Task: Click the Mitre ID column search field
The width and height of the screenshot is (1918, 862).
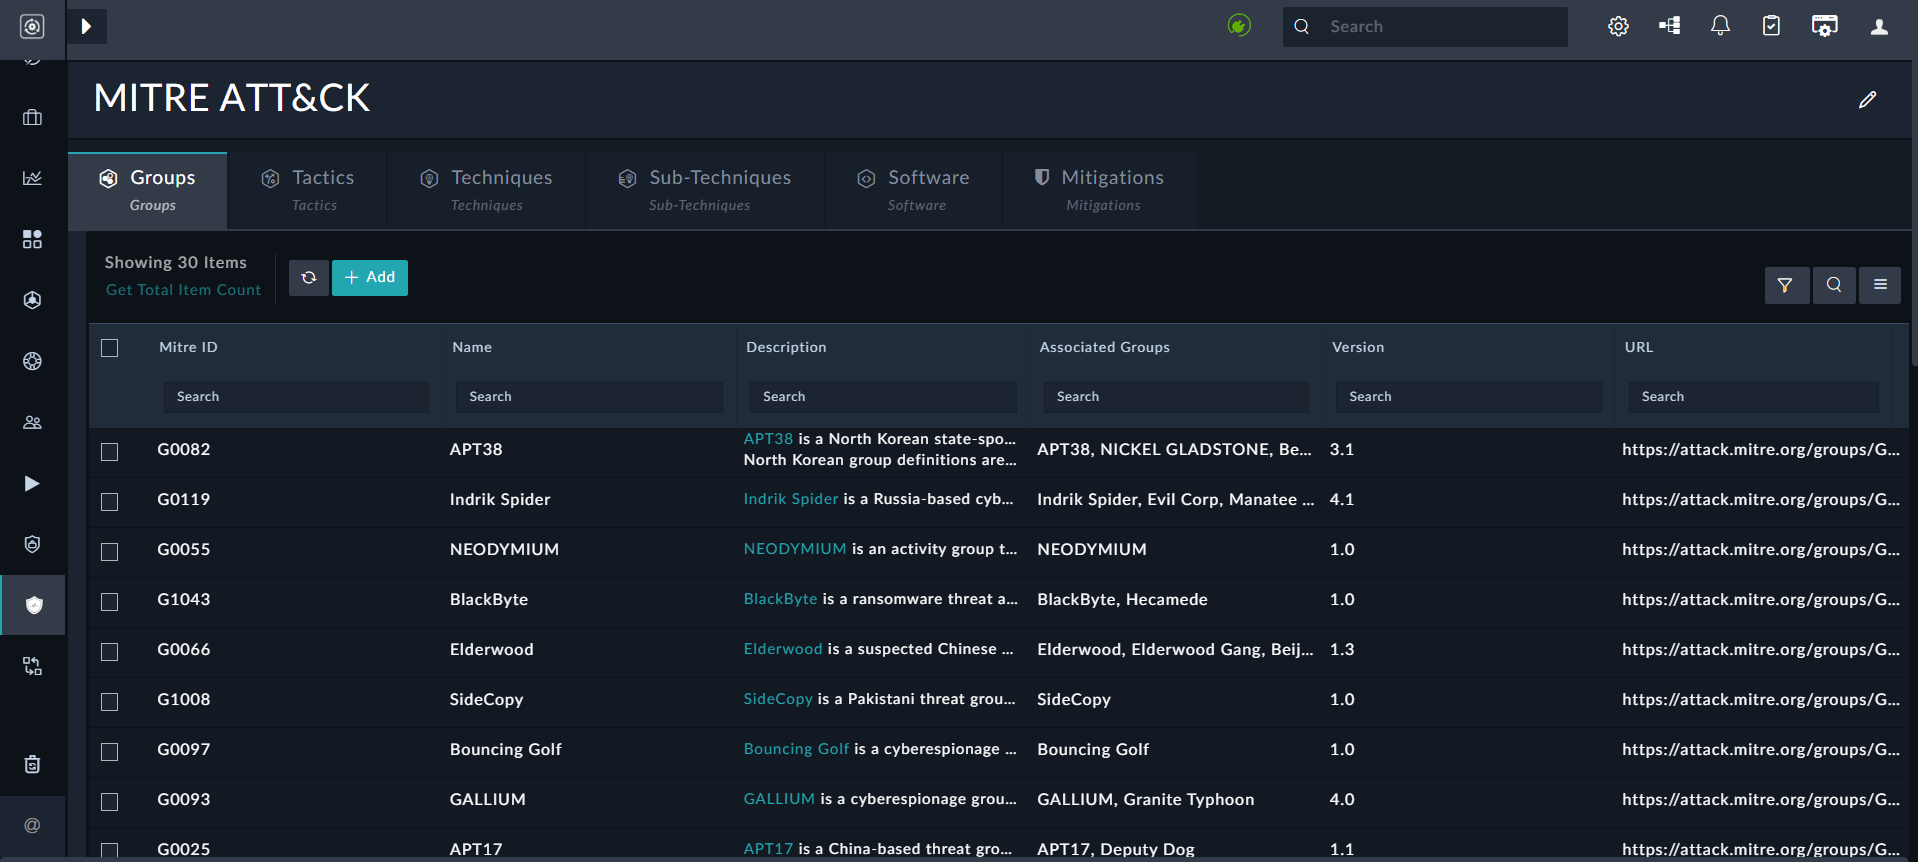Action: [x=296, y=397]
